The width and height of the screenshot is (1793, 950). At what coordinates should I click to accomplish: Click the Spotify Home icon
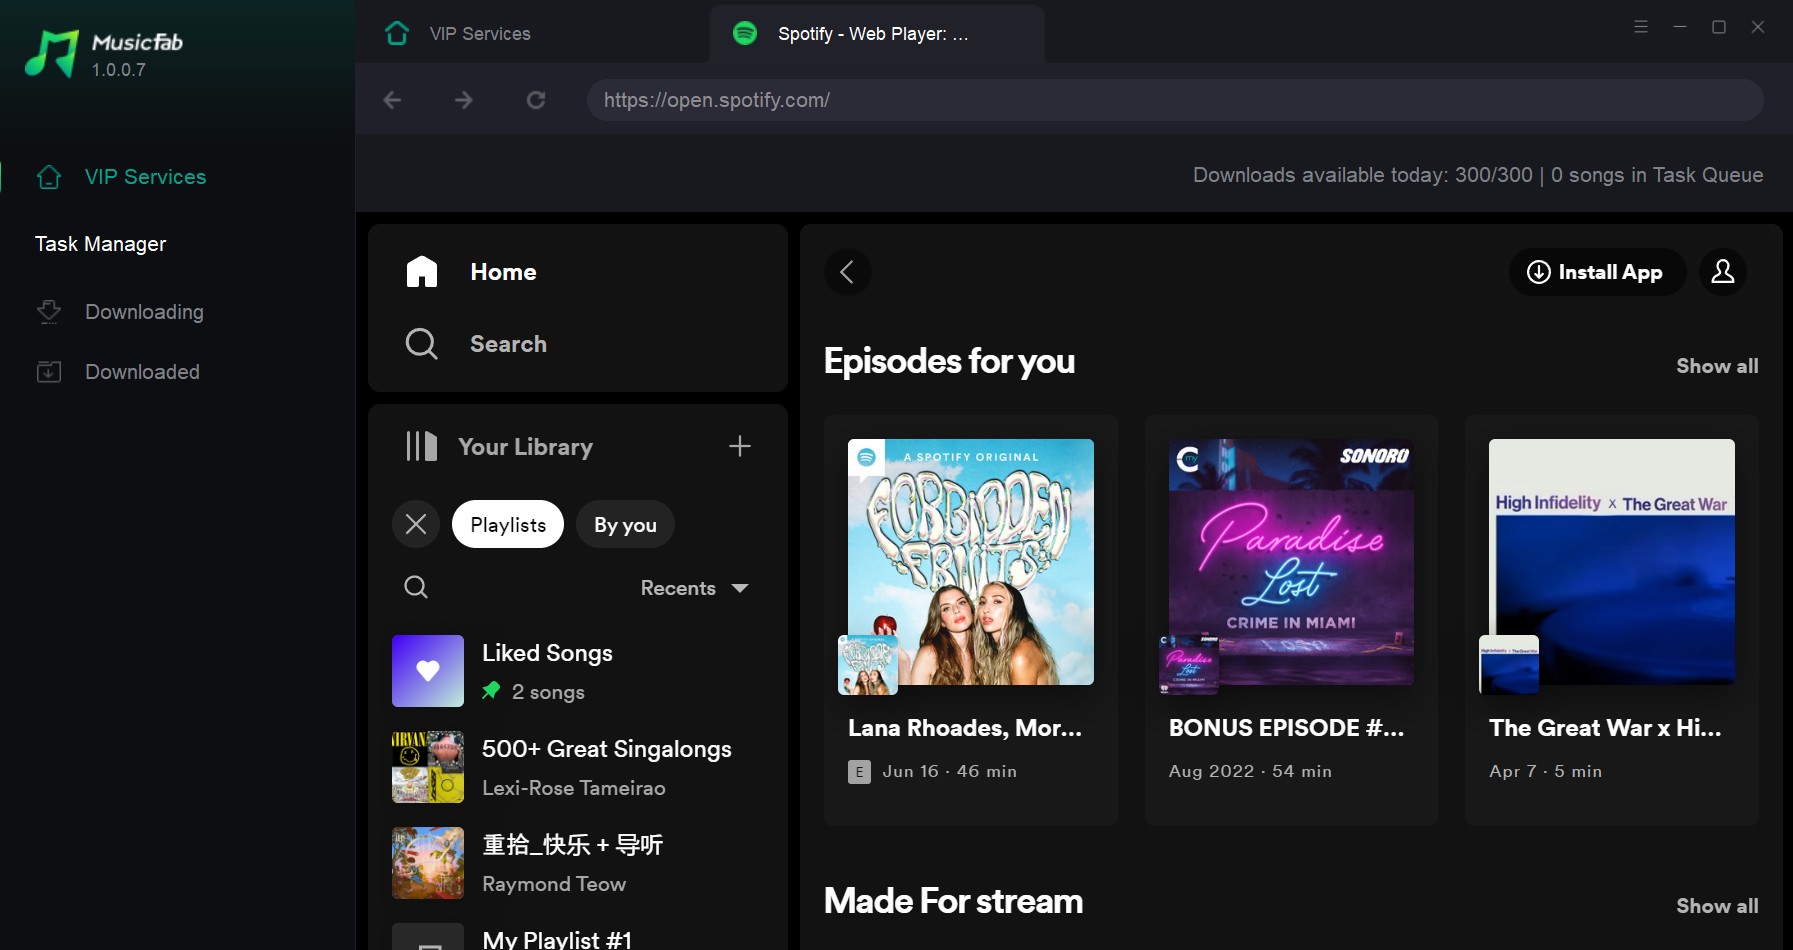coord(422,272)
